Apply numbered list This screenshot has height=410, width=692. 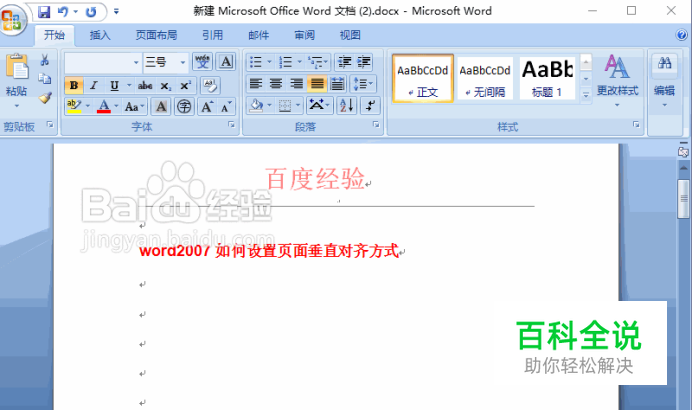click(x=286, y=62)
